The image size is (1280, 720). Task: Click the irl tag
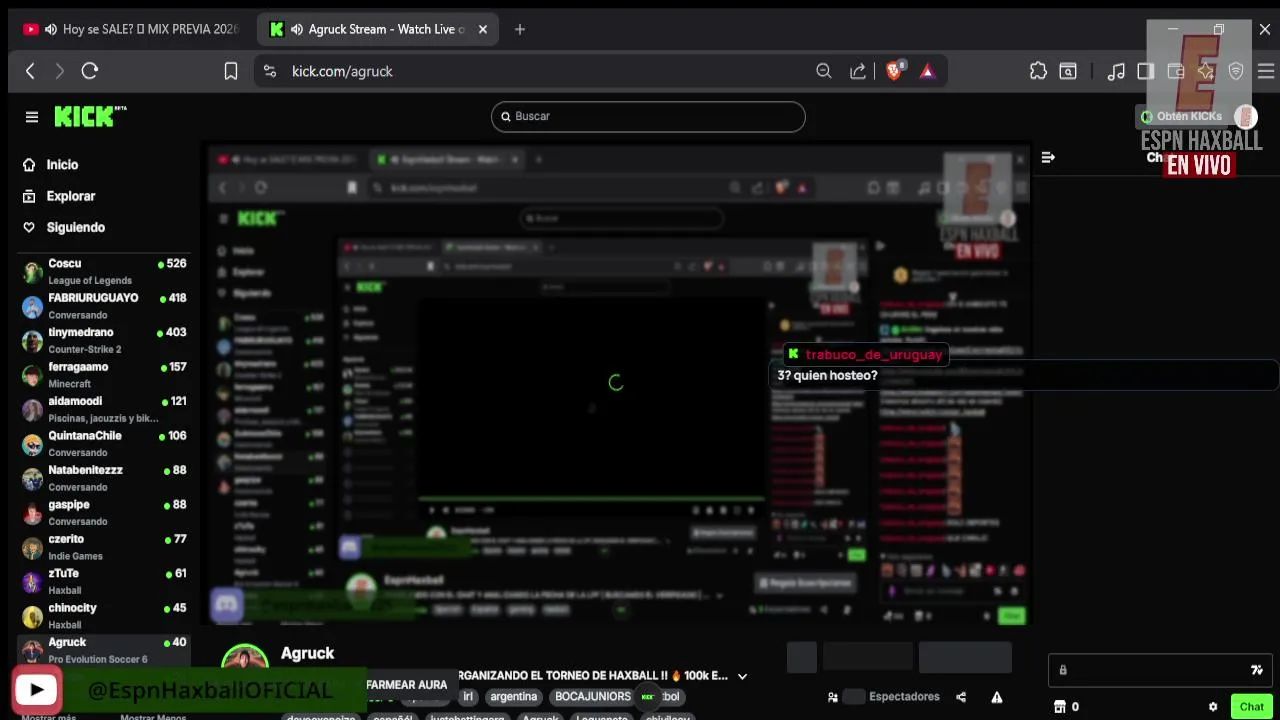[x=467, y=697]
